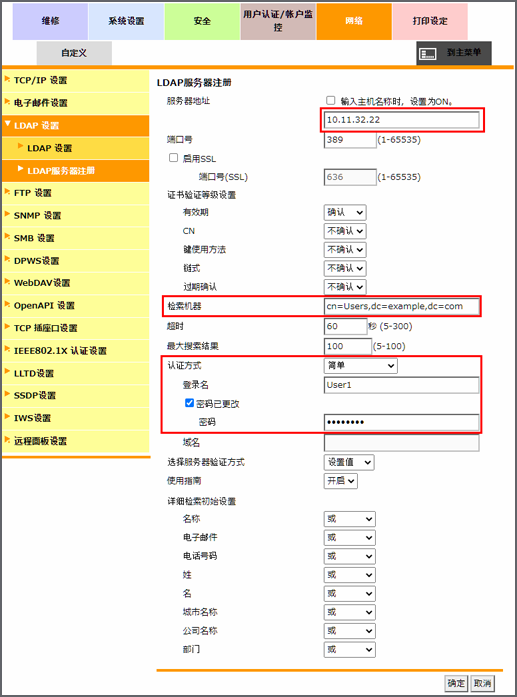Open WebDAV设置 in sidebar
Screen dimensions: 517x697
coord(76,283)
